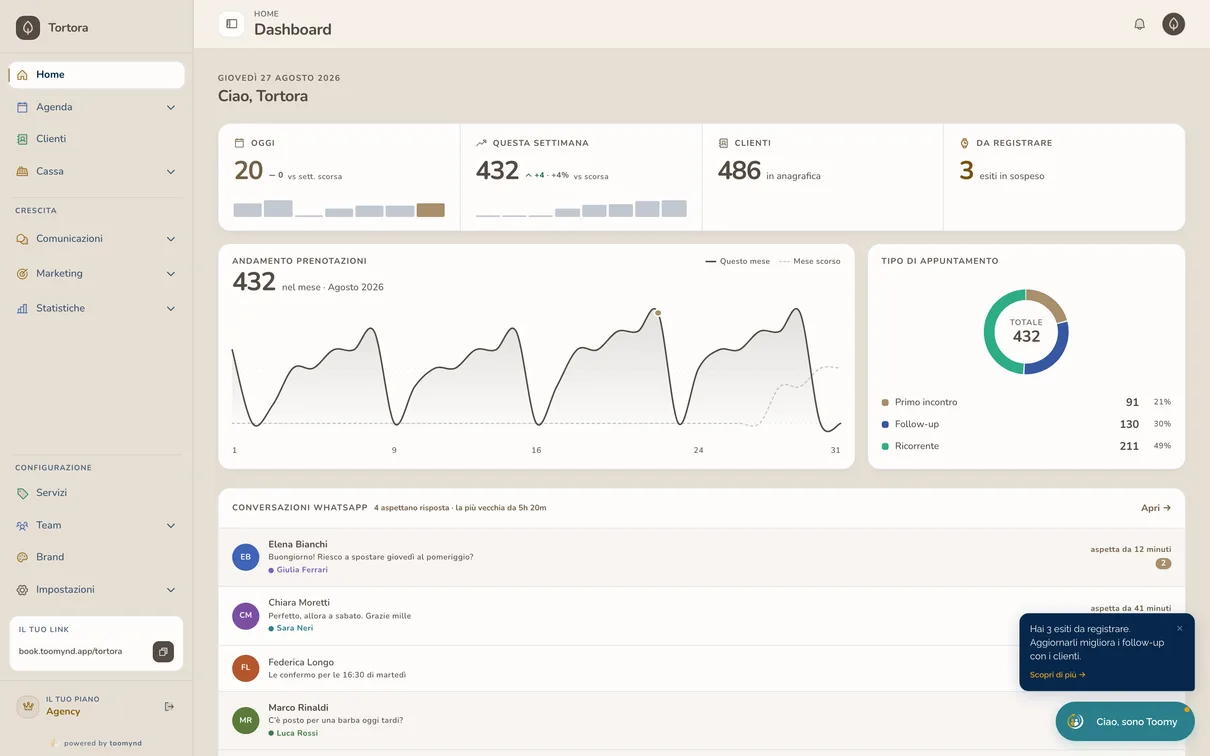Click the EB avatar

pos(246,557)
